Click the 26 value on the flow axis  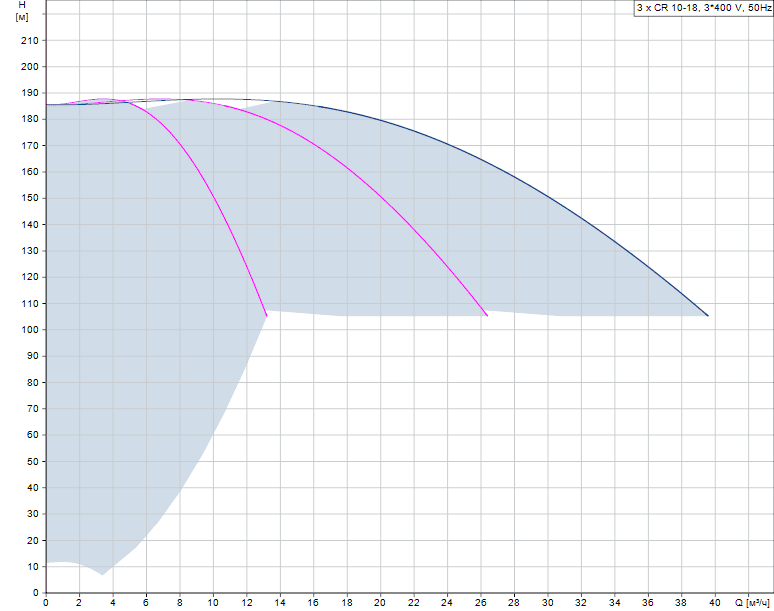pyautogui.click(x=481, y=603)
